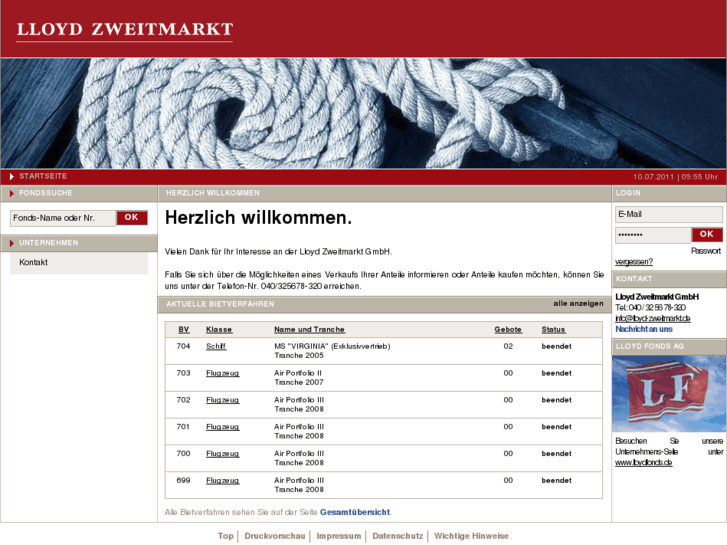Submit fund search with OK button
Image resolution: width=727 pixels, height=545 pixels.
tap(132, 218)
